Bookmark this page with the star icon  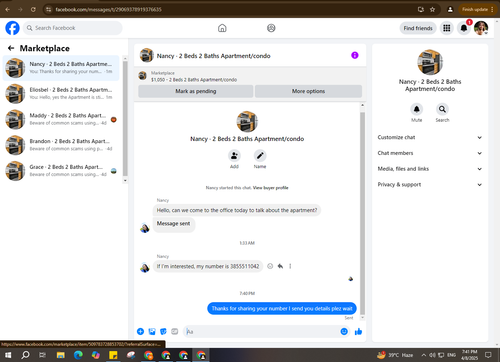(432, 9)
